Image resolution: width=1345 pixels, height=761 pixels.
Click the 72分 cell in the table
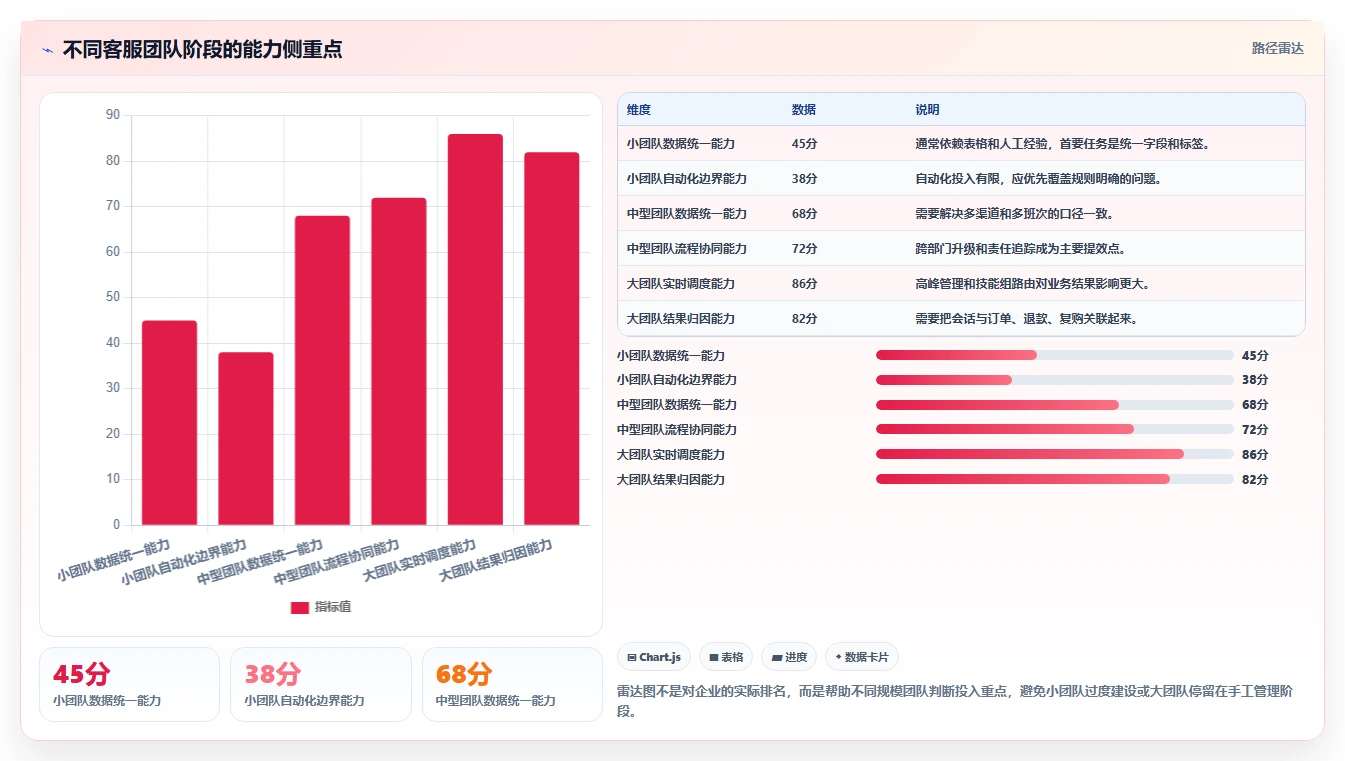pos(804,249)
